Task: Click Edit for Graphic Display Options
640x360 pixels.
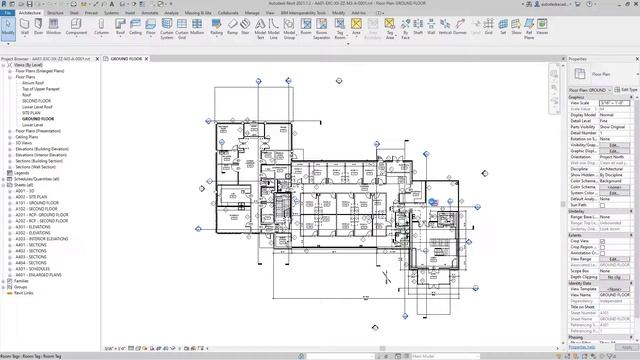Action: coord(614,151)
